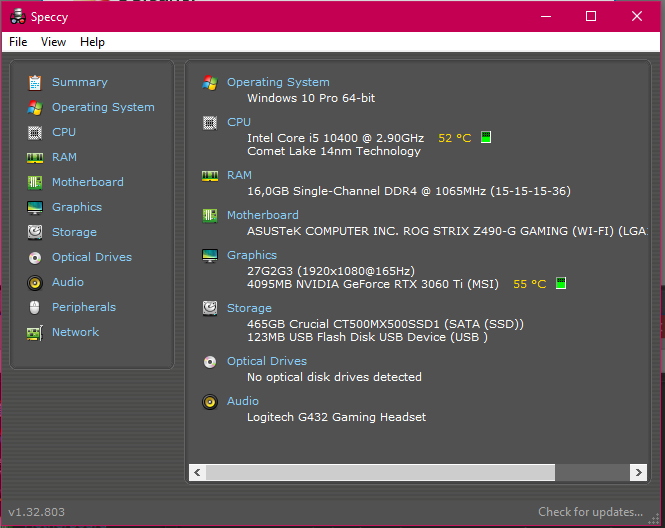Click the Crucial CT500MX500SSD1 storage line

pos(386,324)
